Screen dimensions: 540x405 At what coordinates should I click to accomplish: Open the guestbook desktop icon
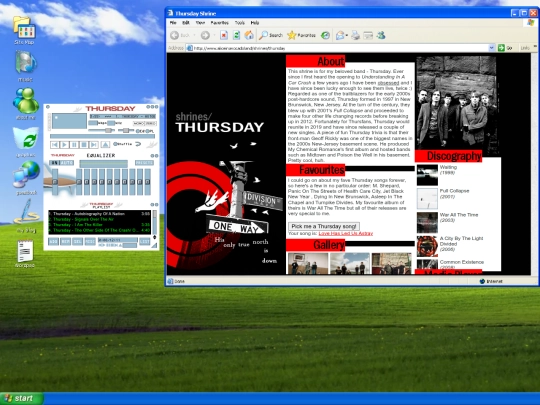click(x=26, y=178)
